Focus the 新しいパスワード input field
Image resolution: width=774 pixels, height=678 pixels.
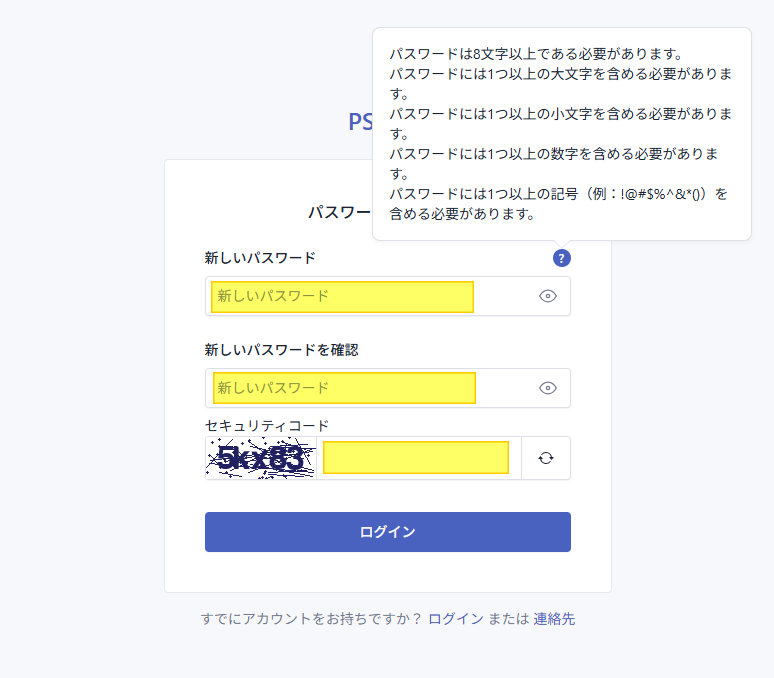(387, 296)
